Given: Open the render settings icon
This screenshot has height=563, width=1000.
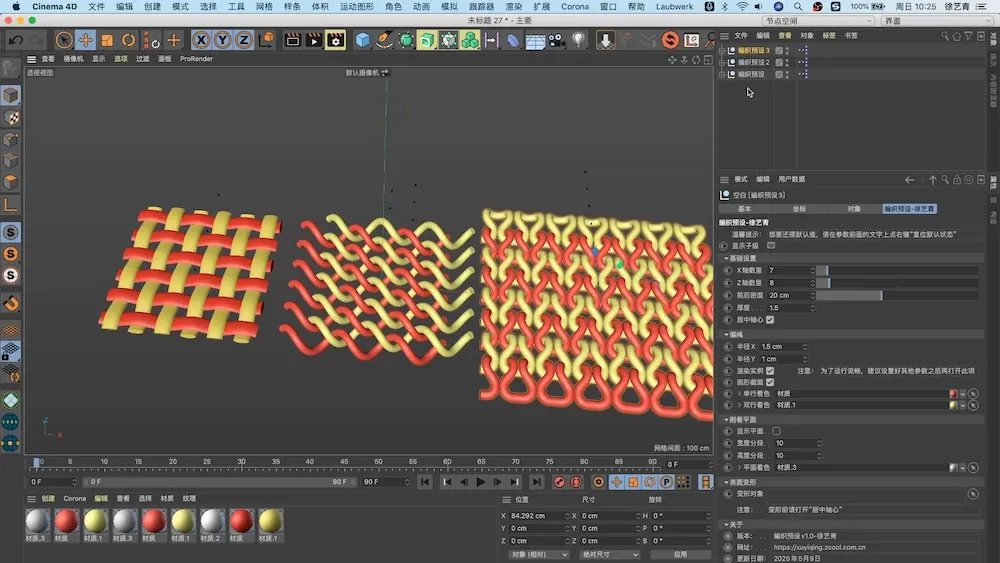Looking at the screenshot, I should (x=336, y=40).
